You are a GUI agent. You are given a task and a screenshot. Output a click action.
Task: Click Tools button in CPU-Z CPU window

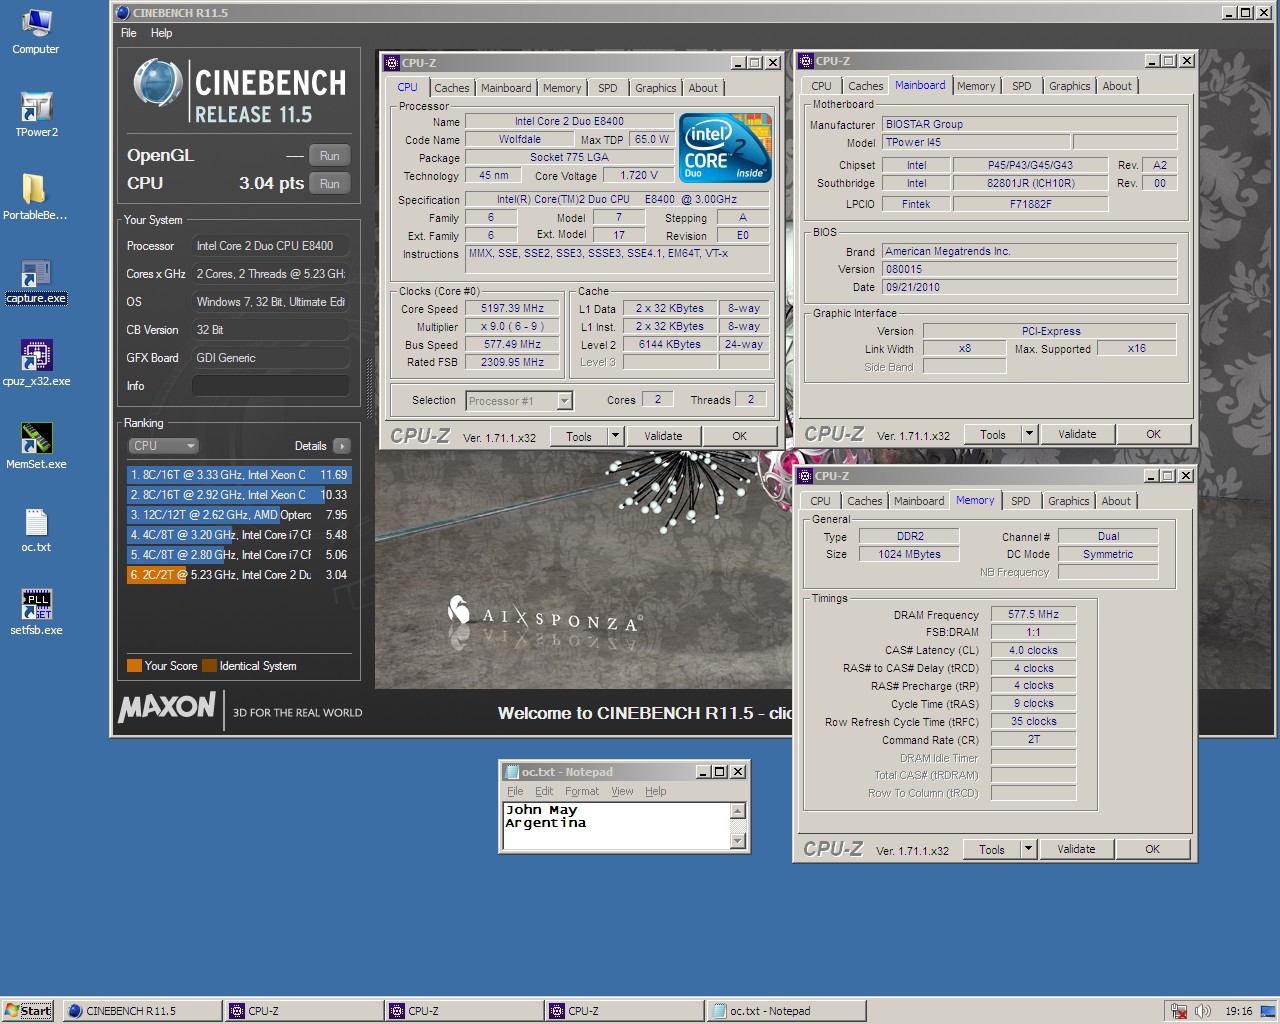579,436
